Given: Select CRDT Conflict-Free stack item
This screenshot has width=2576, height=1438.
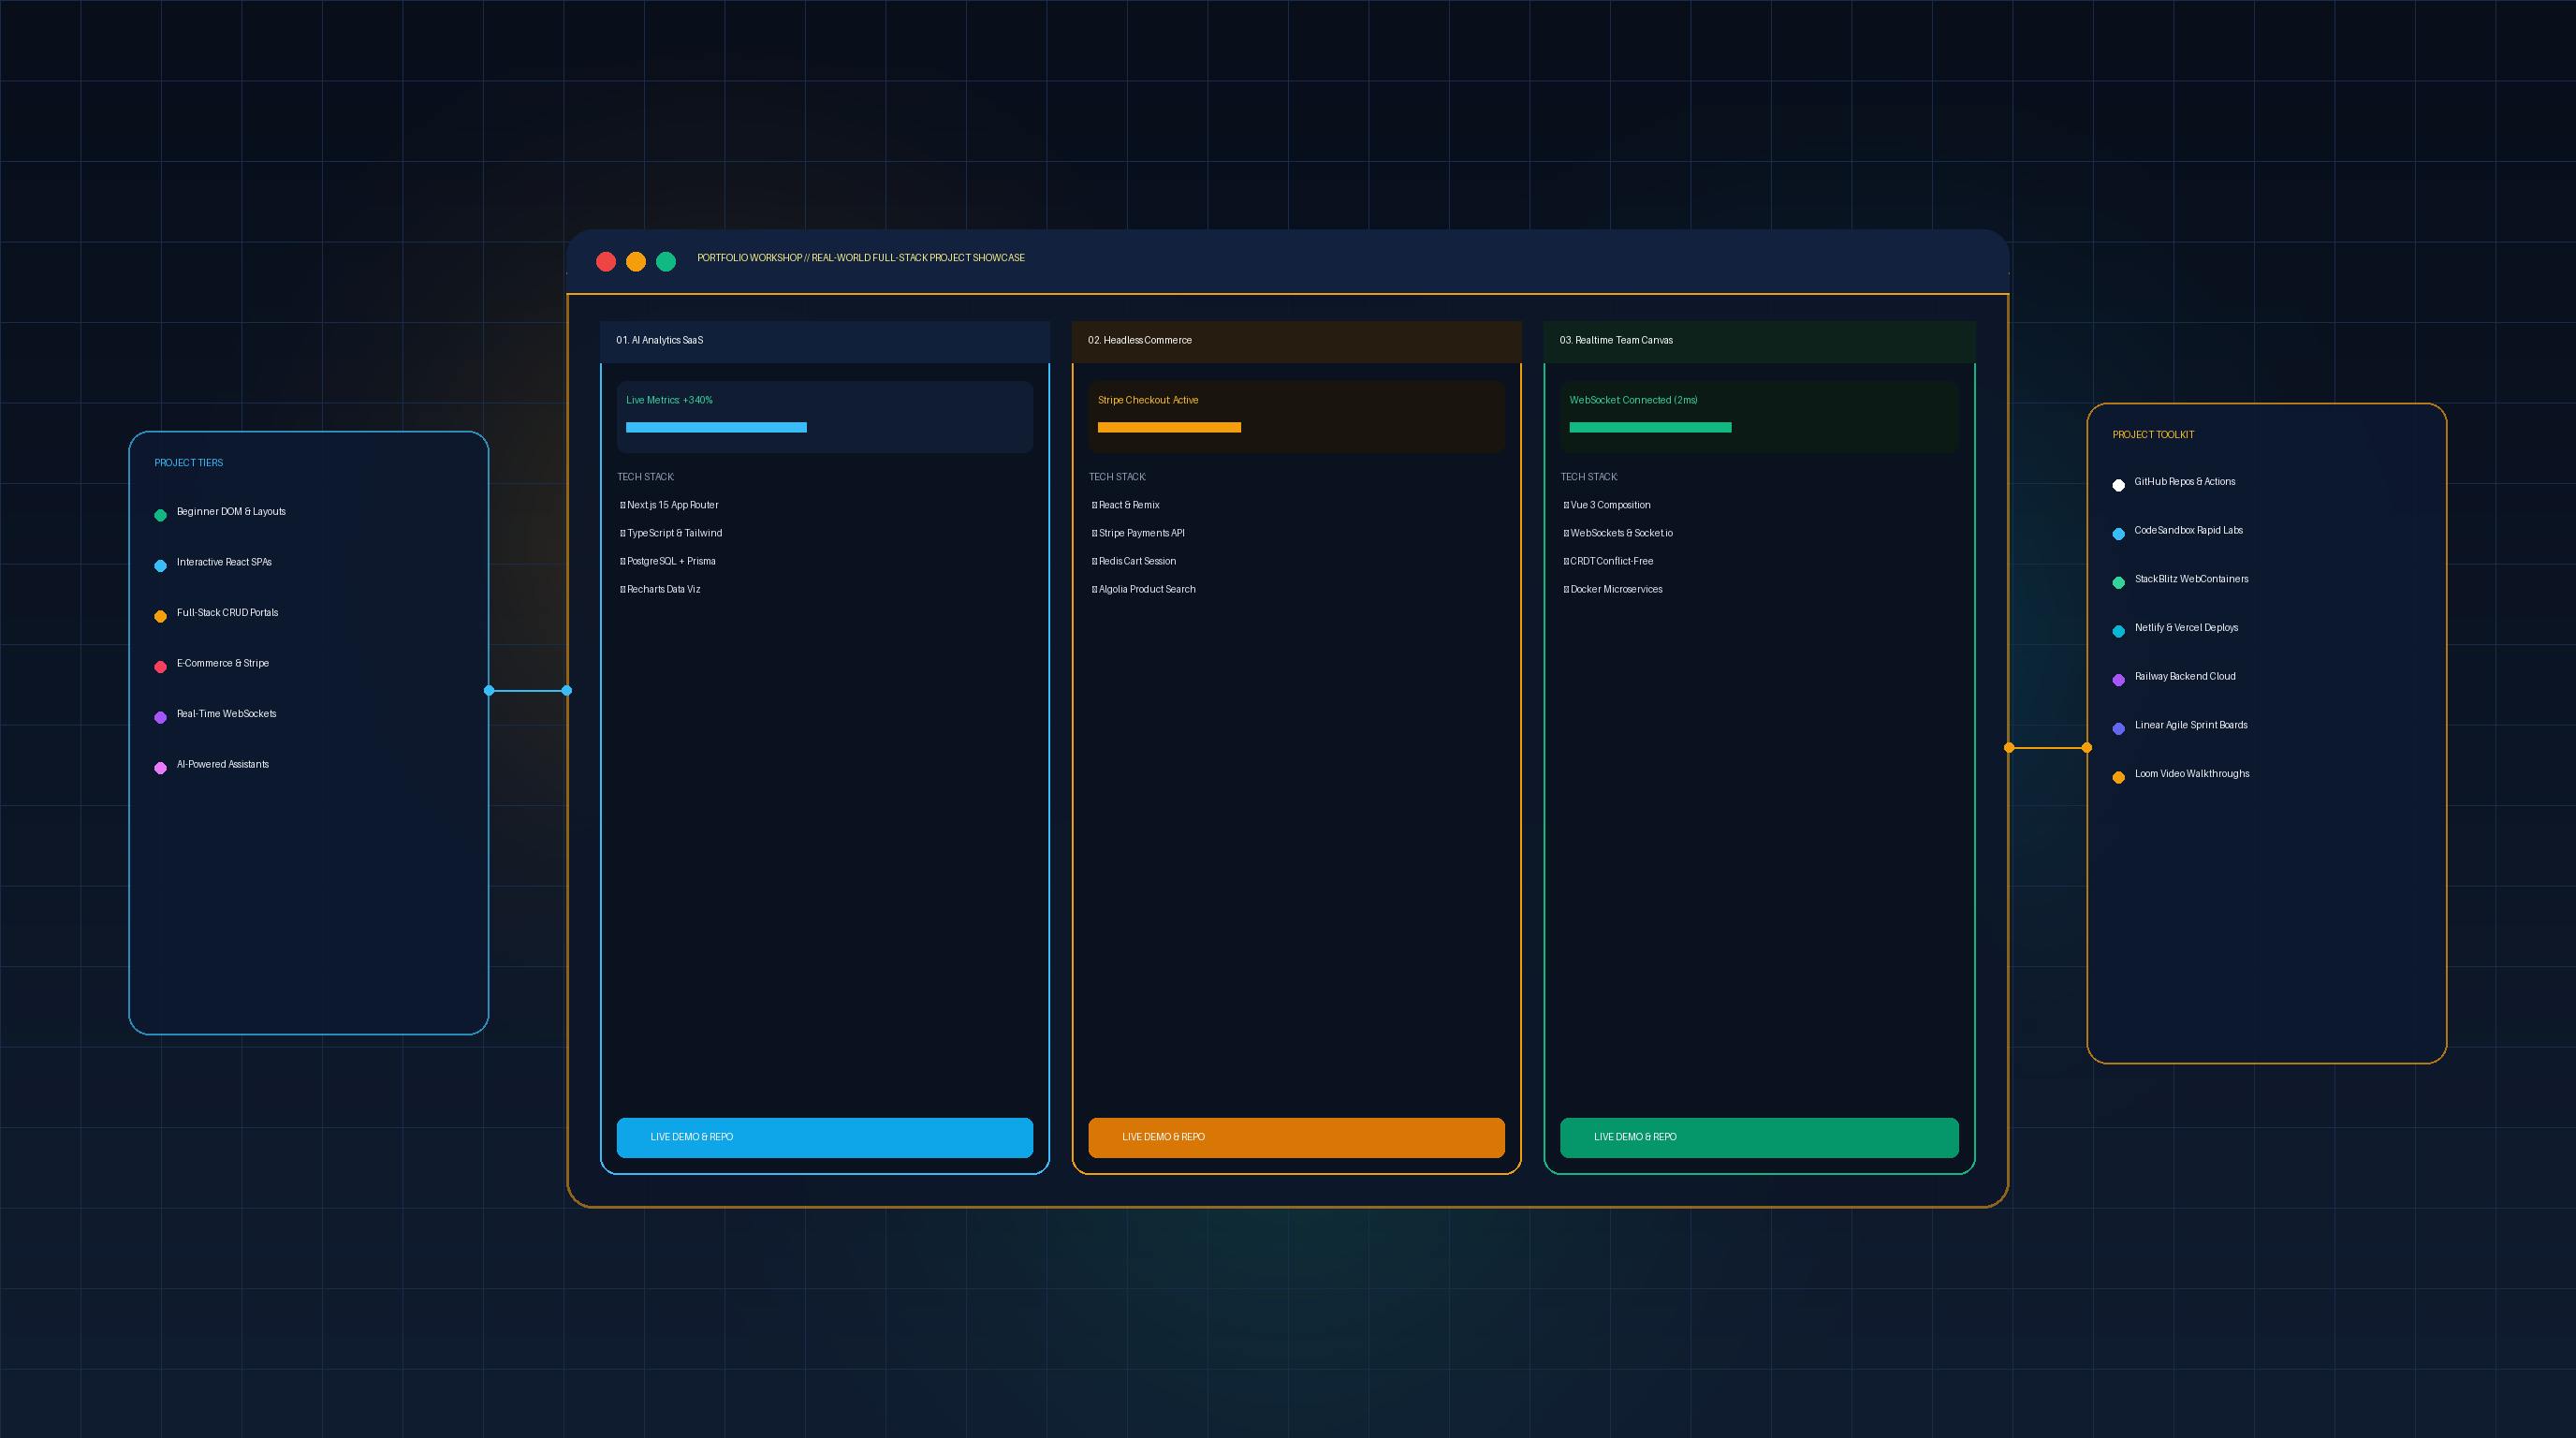Looking at the screenshot, I should click(x=1609, y=561).
